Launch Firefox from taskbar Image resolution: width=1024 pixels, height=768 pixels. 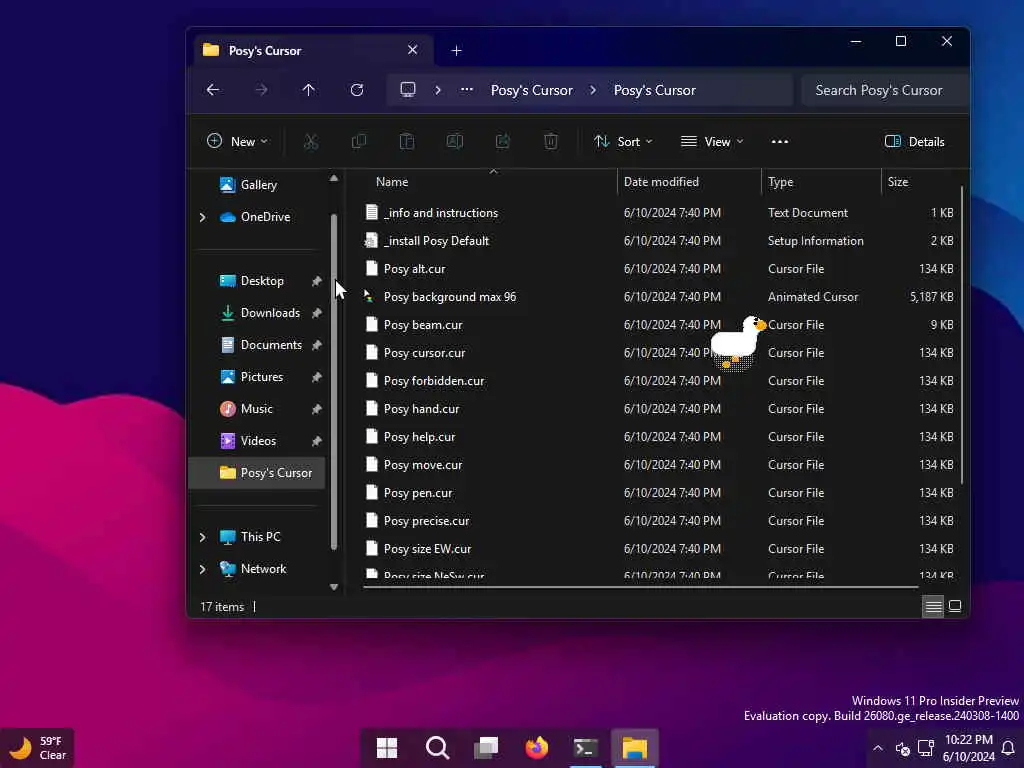coord(536,748)
